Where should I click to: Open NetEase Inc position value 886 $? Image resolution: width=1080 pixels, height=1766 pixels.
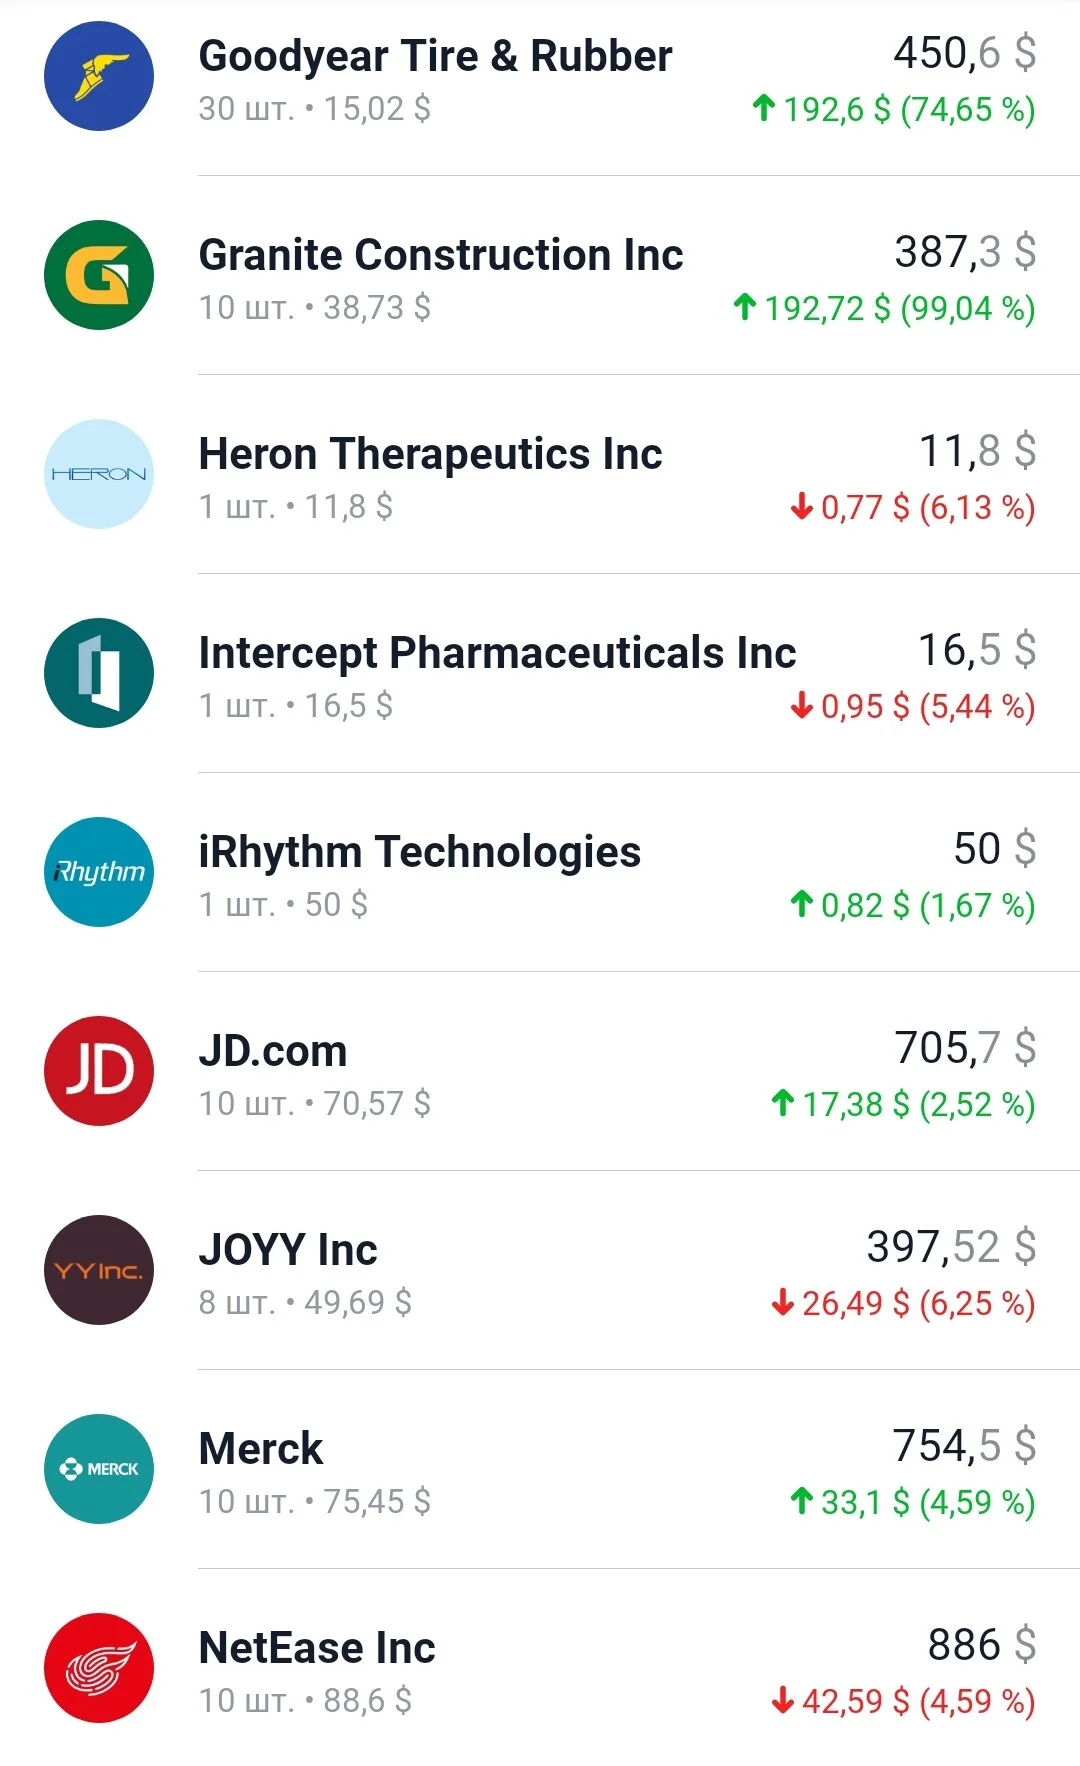click(x=982, y=1645)
